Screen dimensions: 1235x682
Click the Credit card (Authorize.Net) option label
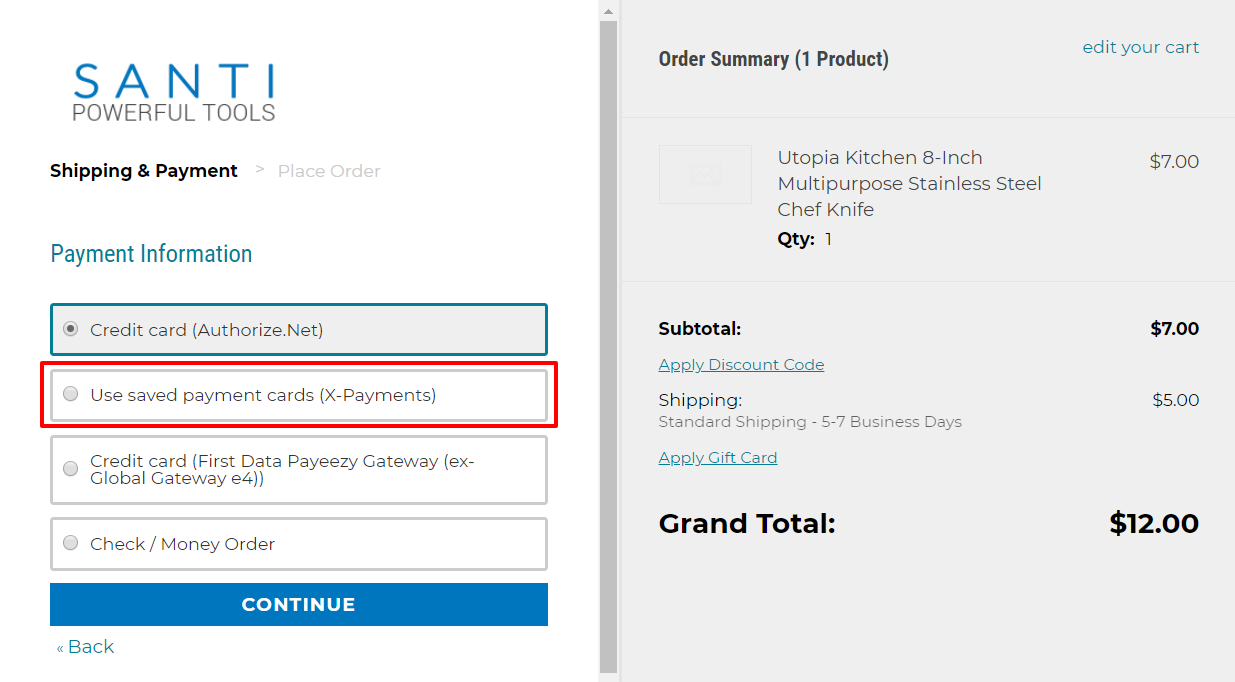pos(207,330)
